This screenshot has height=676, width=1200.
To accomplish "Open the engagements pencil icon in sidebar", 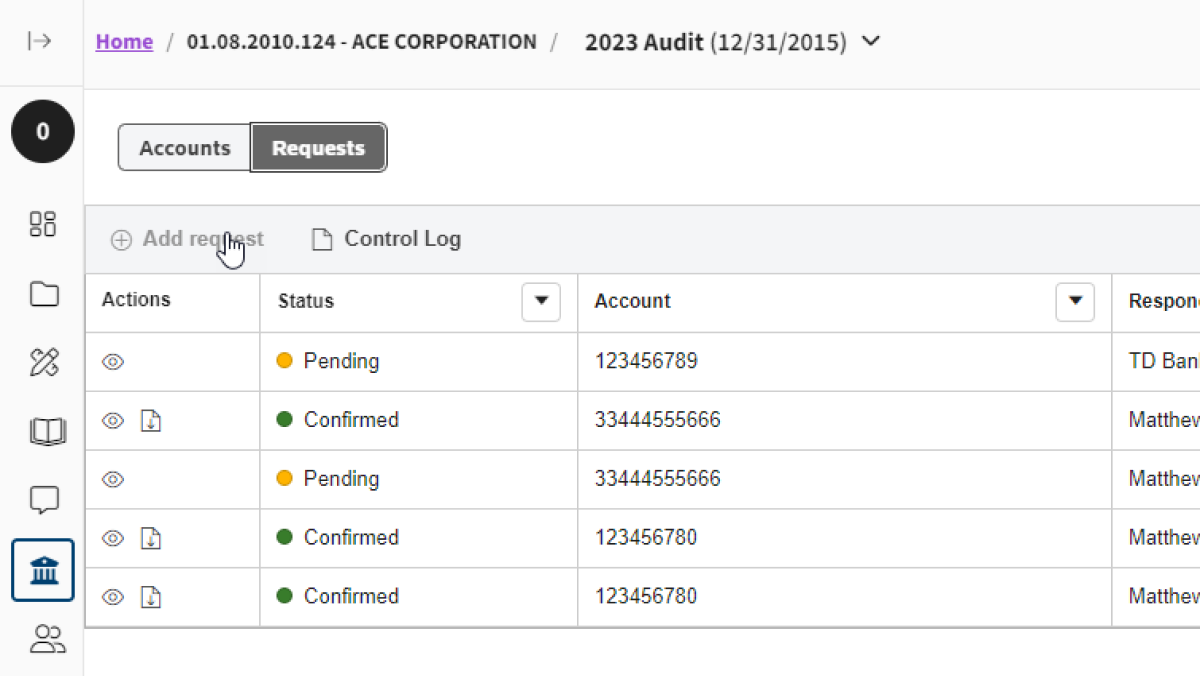I will (x=42, y=362).
